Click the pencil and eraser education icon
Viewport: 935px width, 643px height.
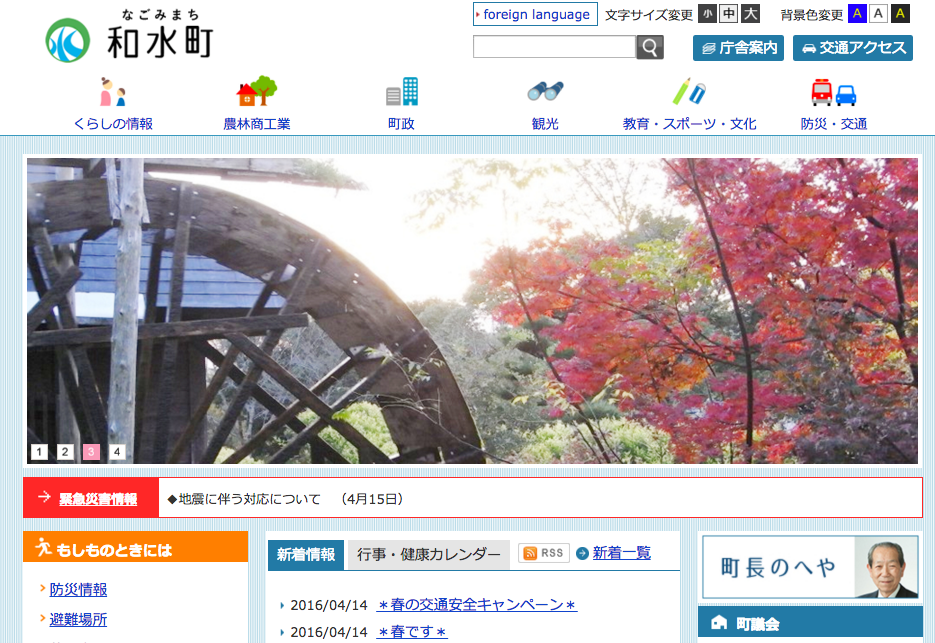(689, 91)
